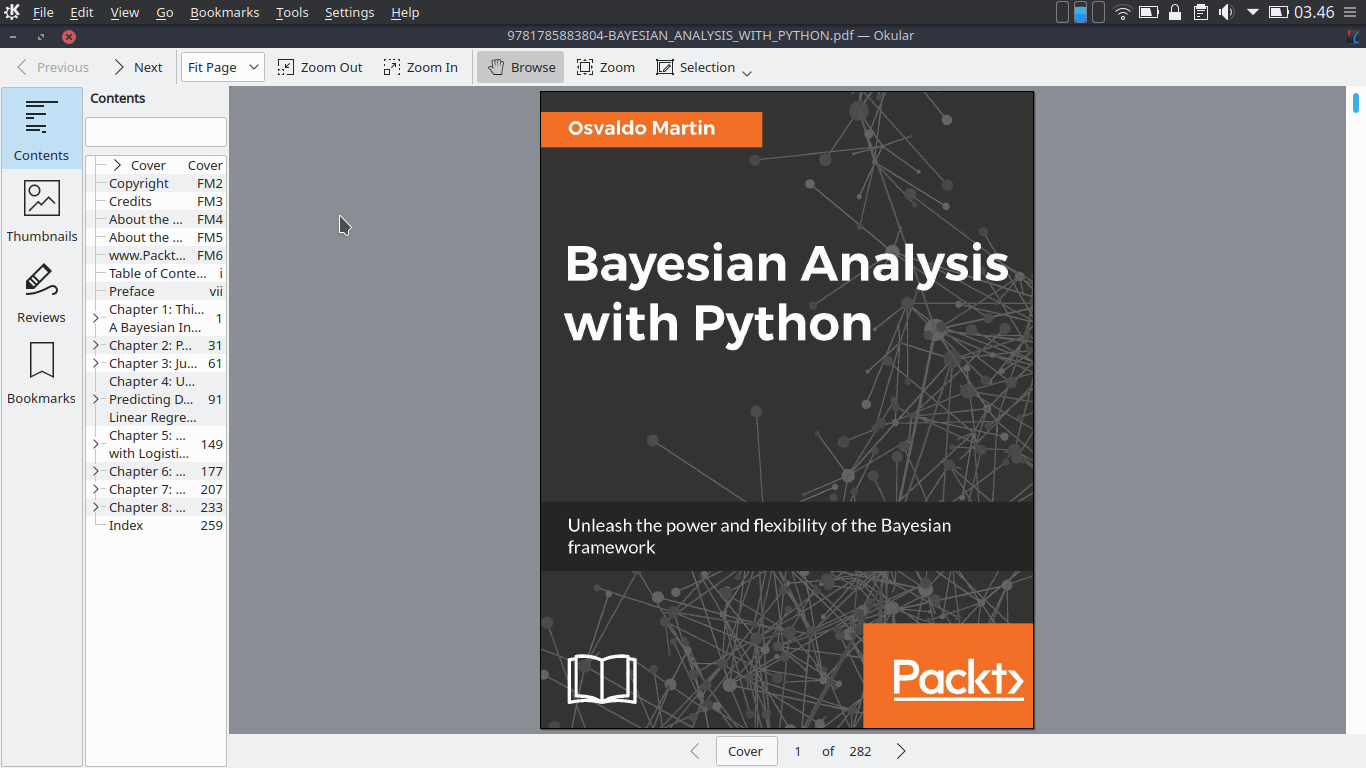Open the Tools menu

pyautogui.click(x=293, y=12)
